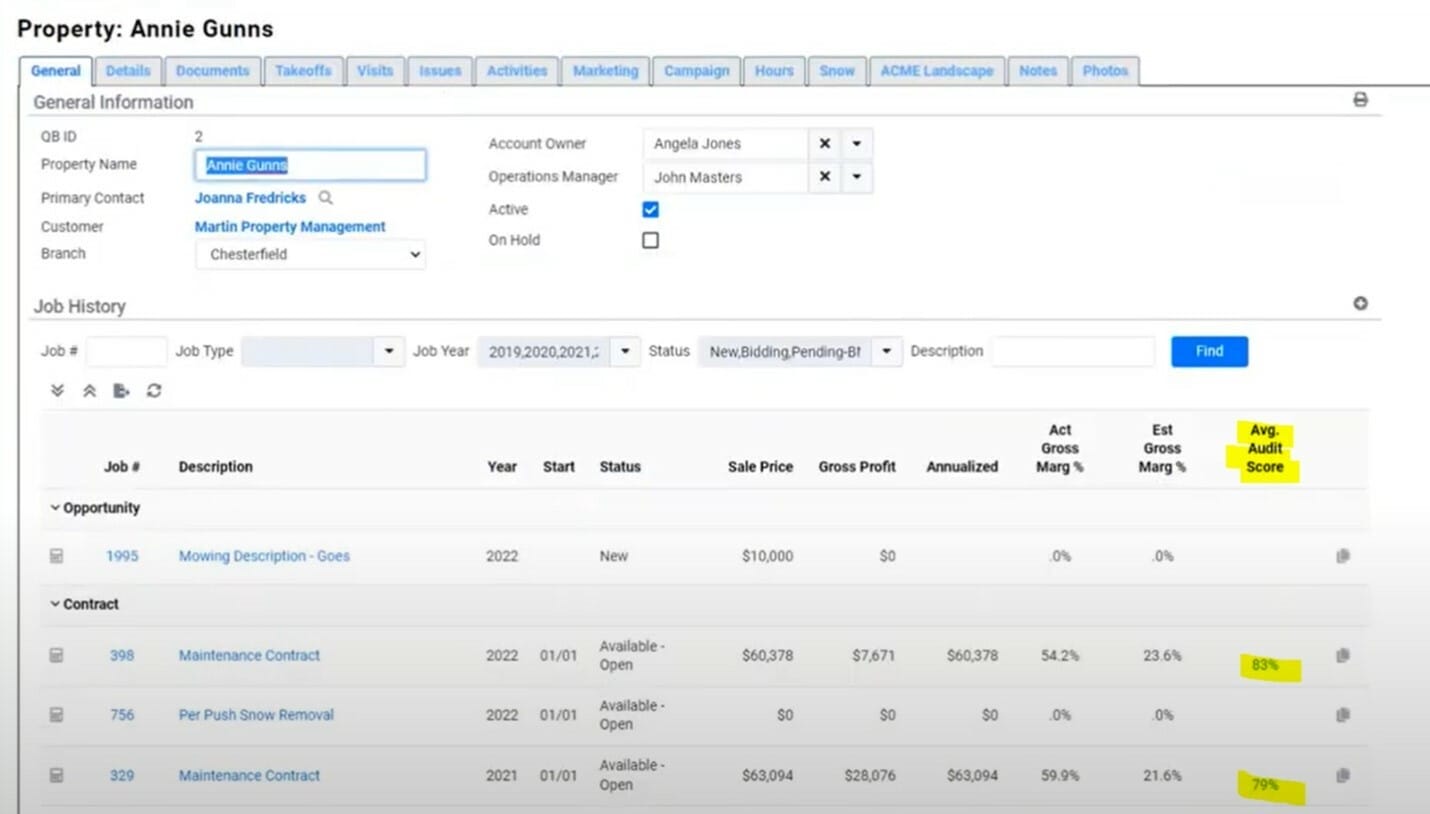Open the Martin Property Management customer link
Image resolution: width=1430 pixels, height=814 pixels.
point(290,227)
